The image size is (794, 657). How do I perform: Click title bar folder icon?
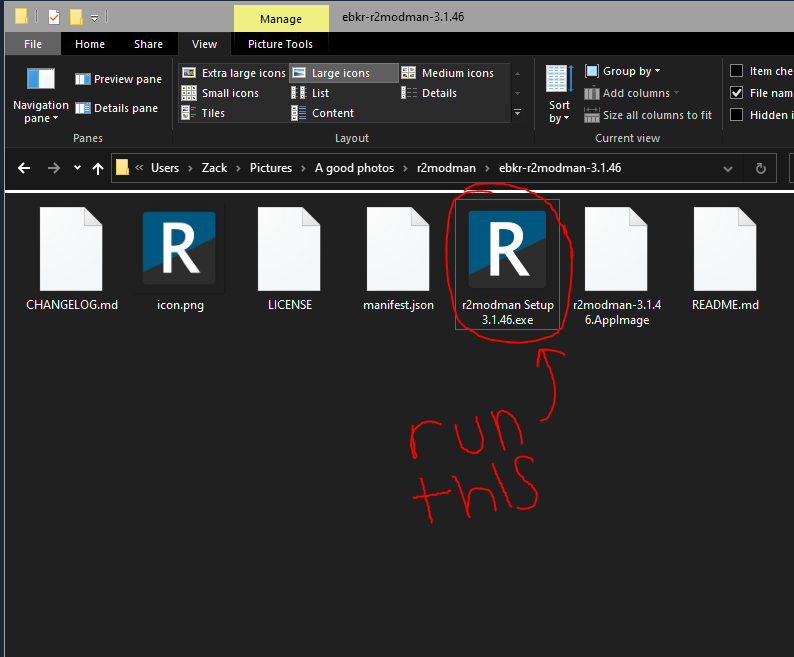[21, 17]
